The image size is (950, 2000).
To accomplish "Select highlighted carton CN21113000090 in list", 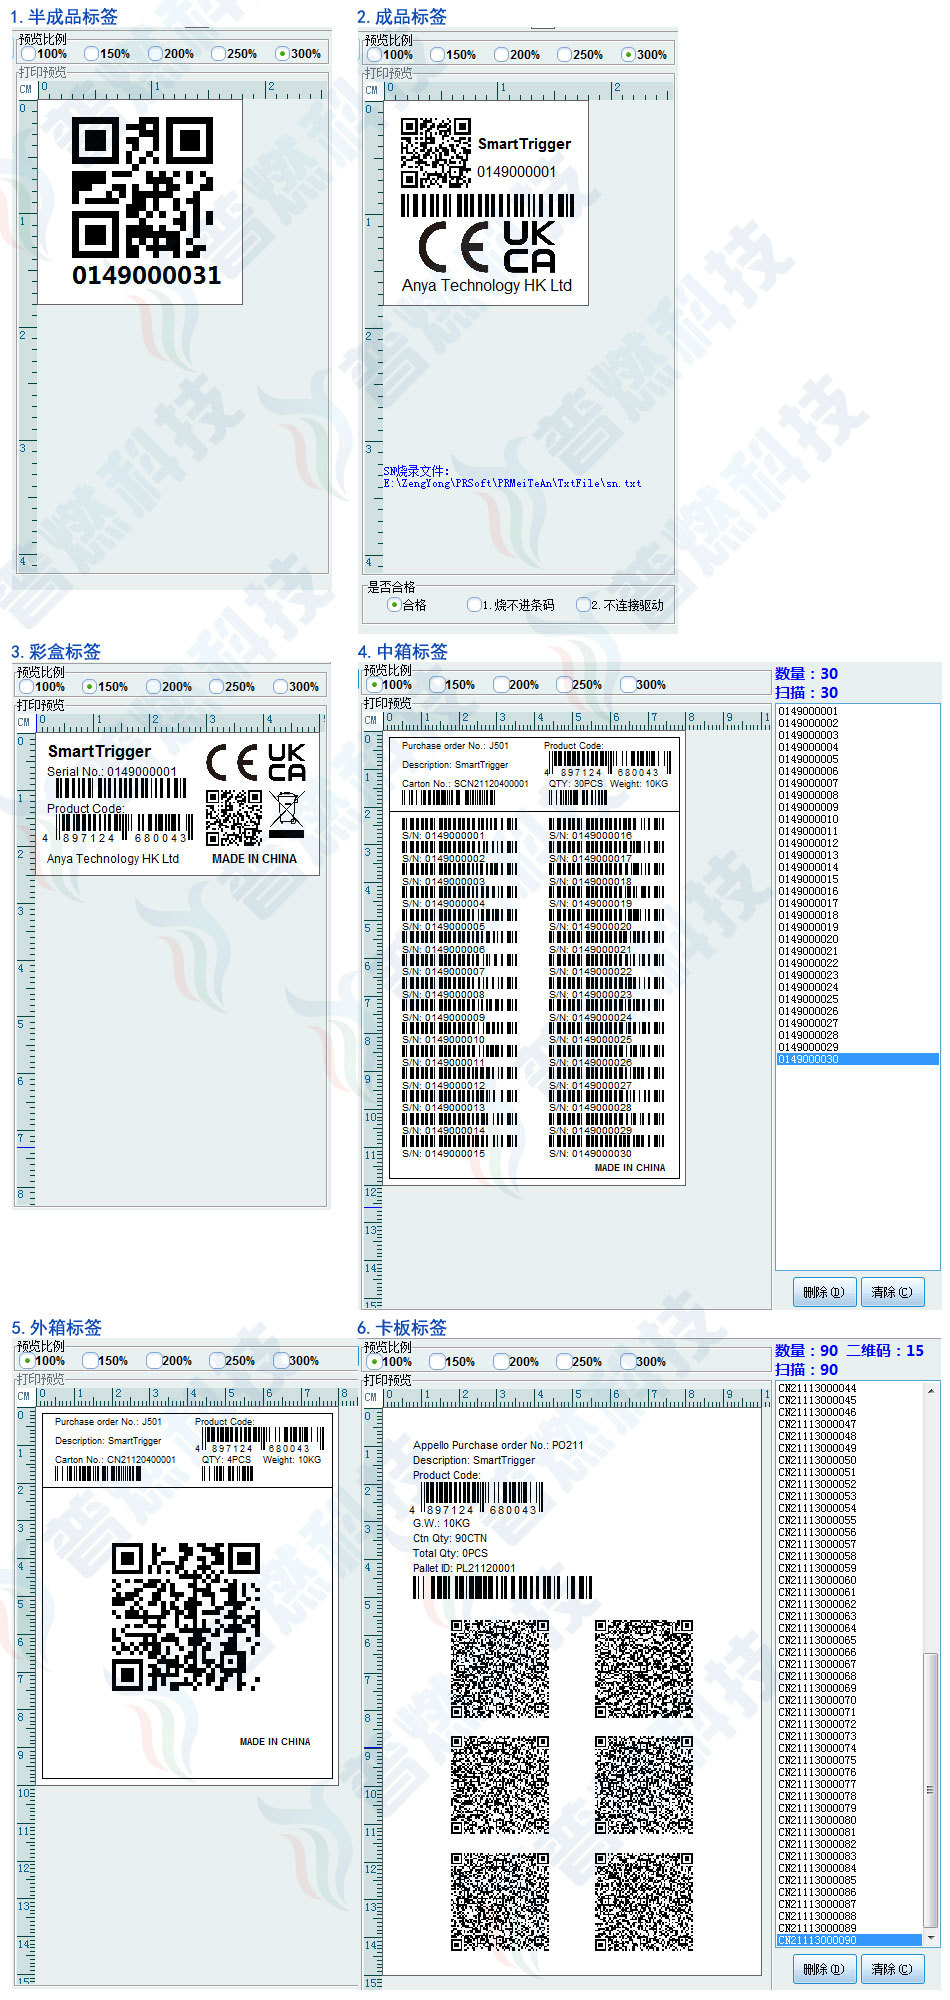I will (x=849, y=1940).
